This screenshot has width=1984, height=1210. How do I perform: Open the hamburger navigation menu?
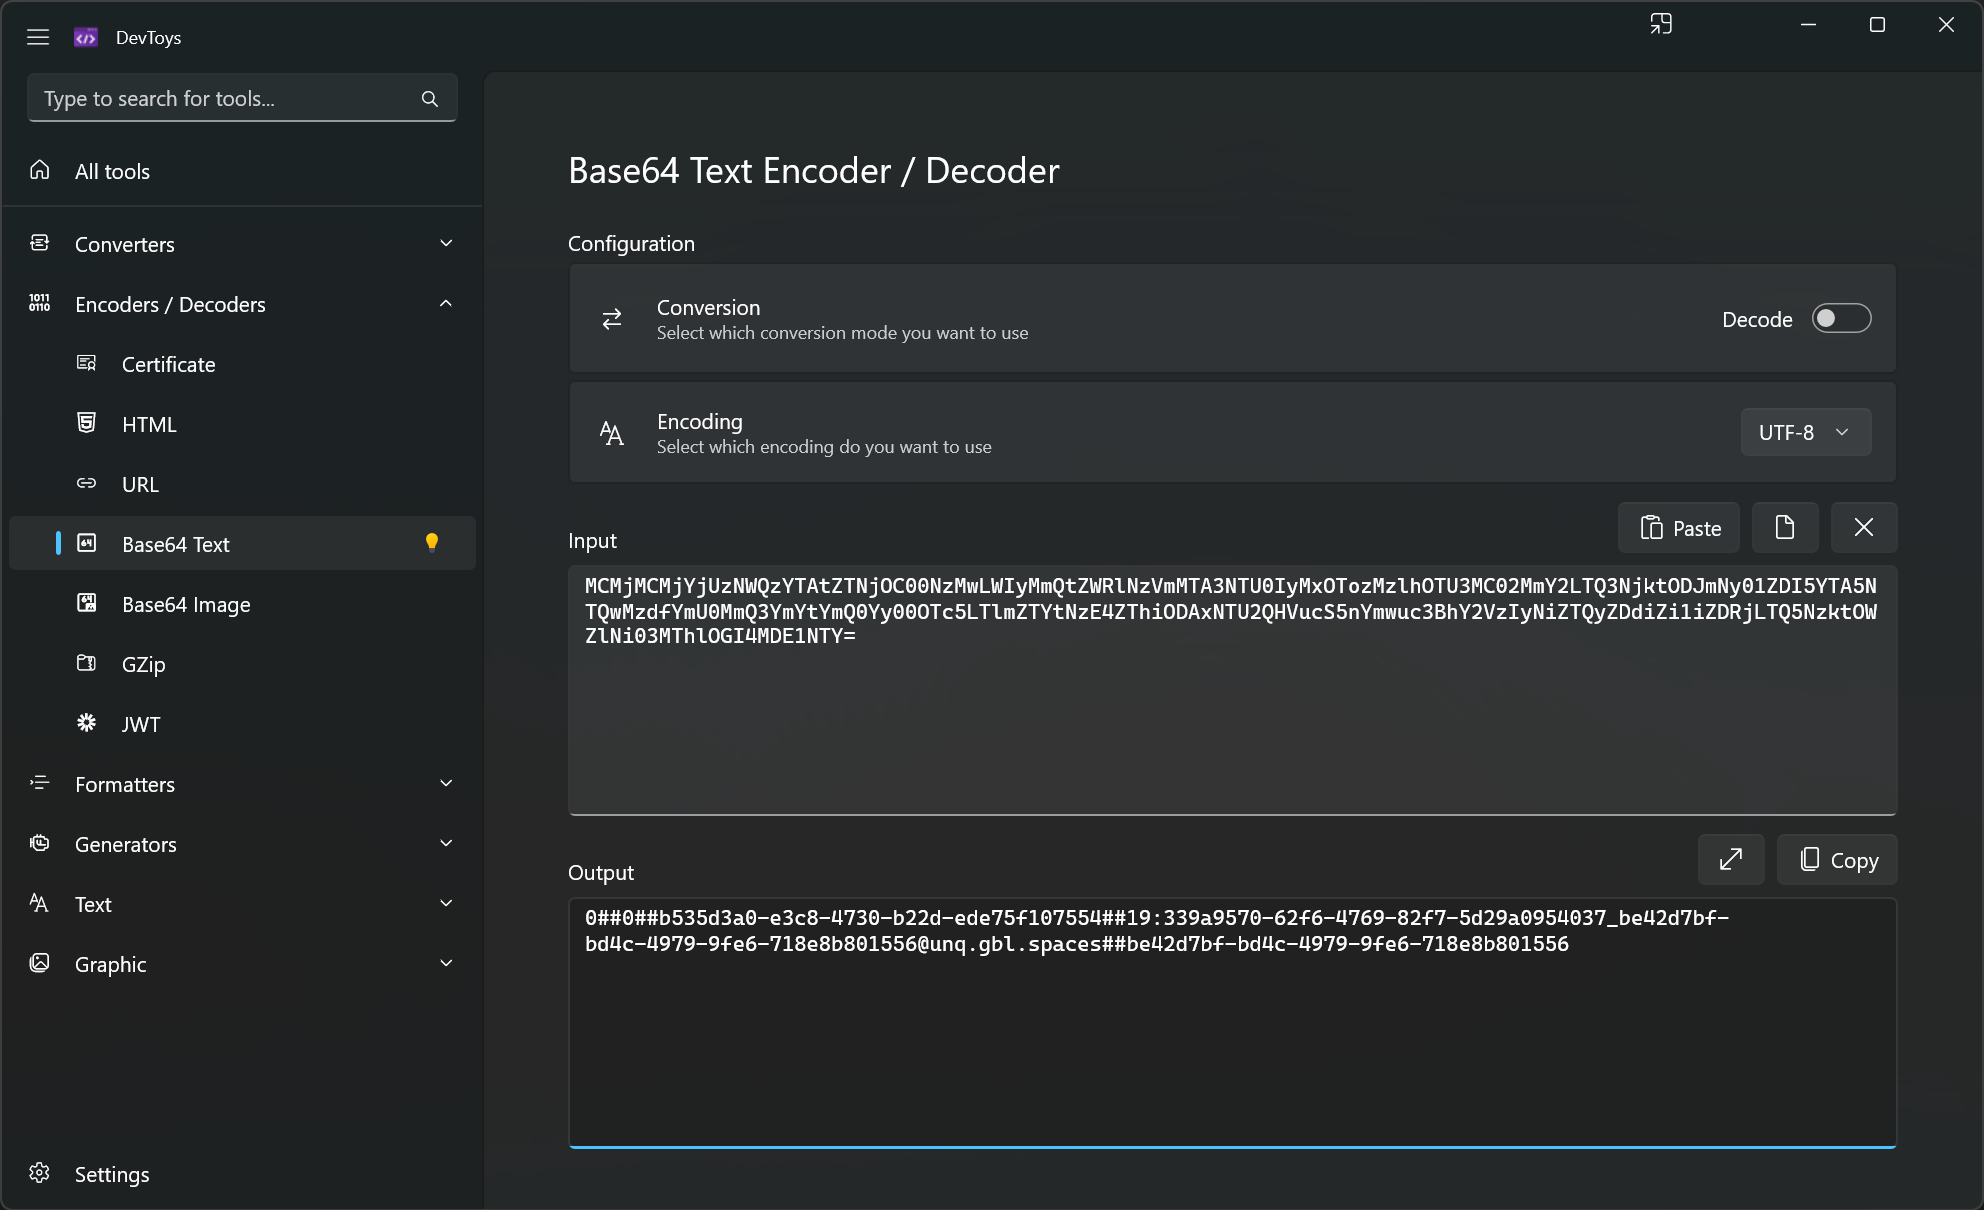click(38, 37)
